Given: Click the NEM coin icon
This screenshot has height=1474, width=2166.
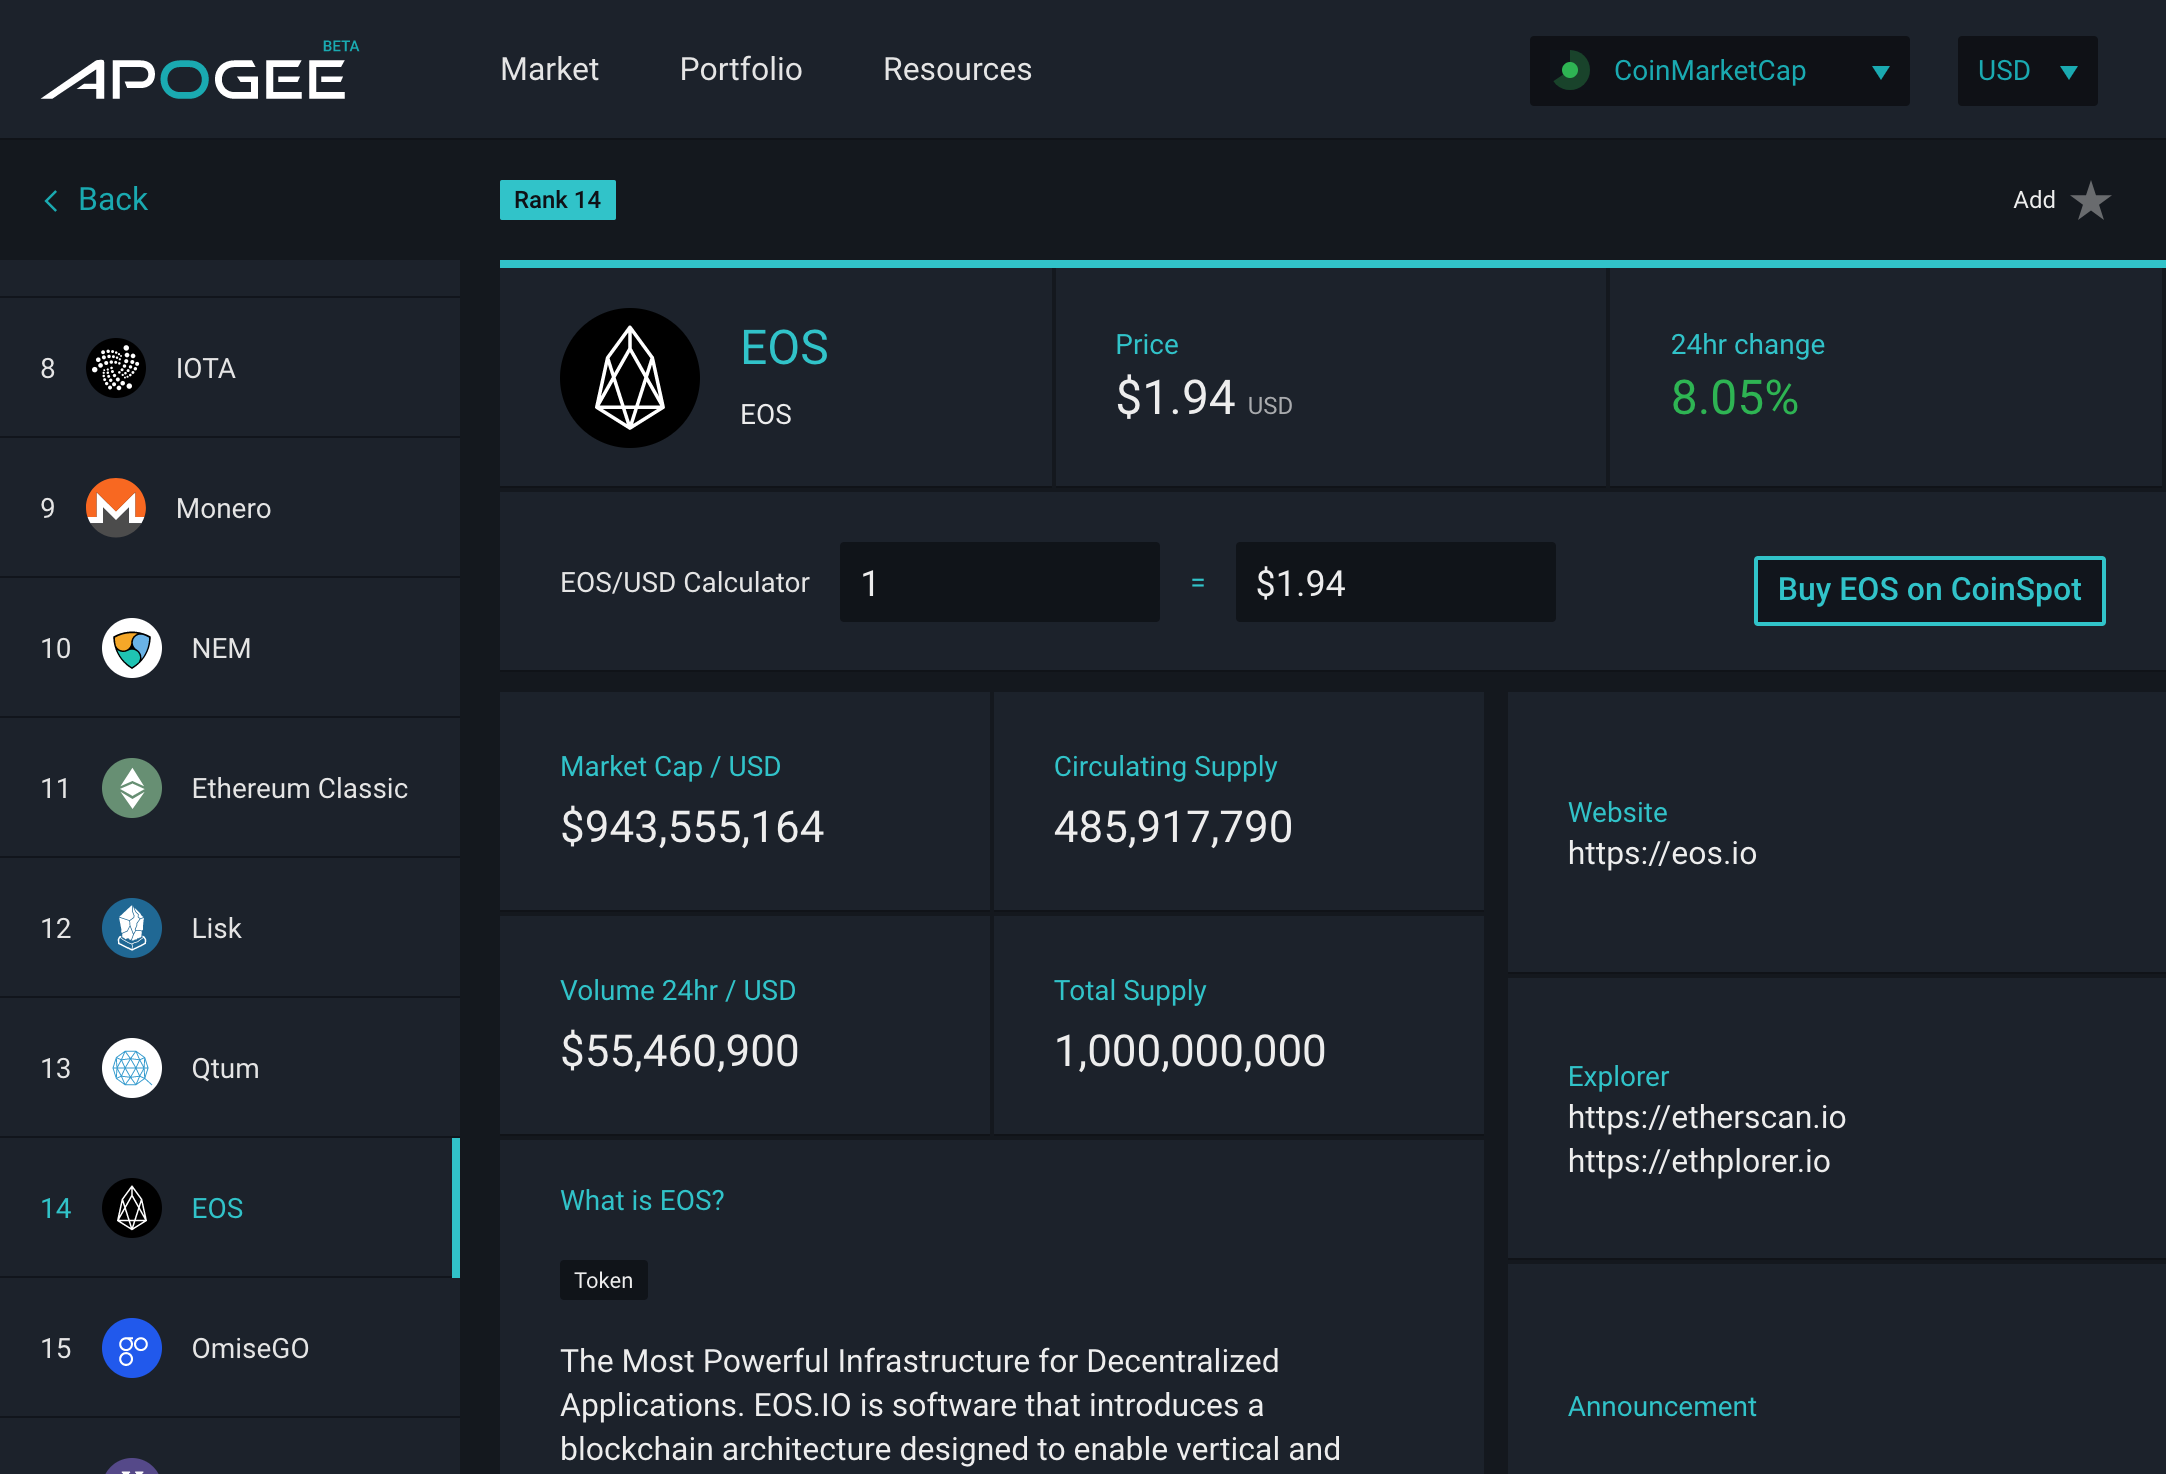Looking at the screenshot, I should coord(132,648).
